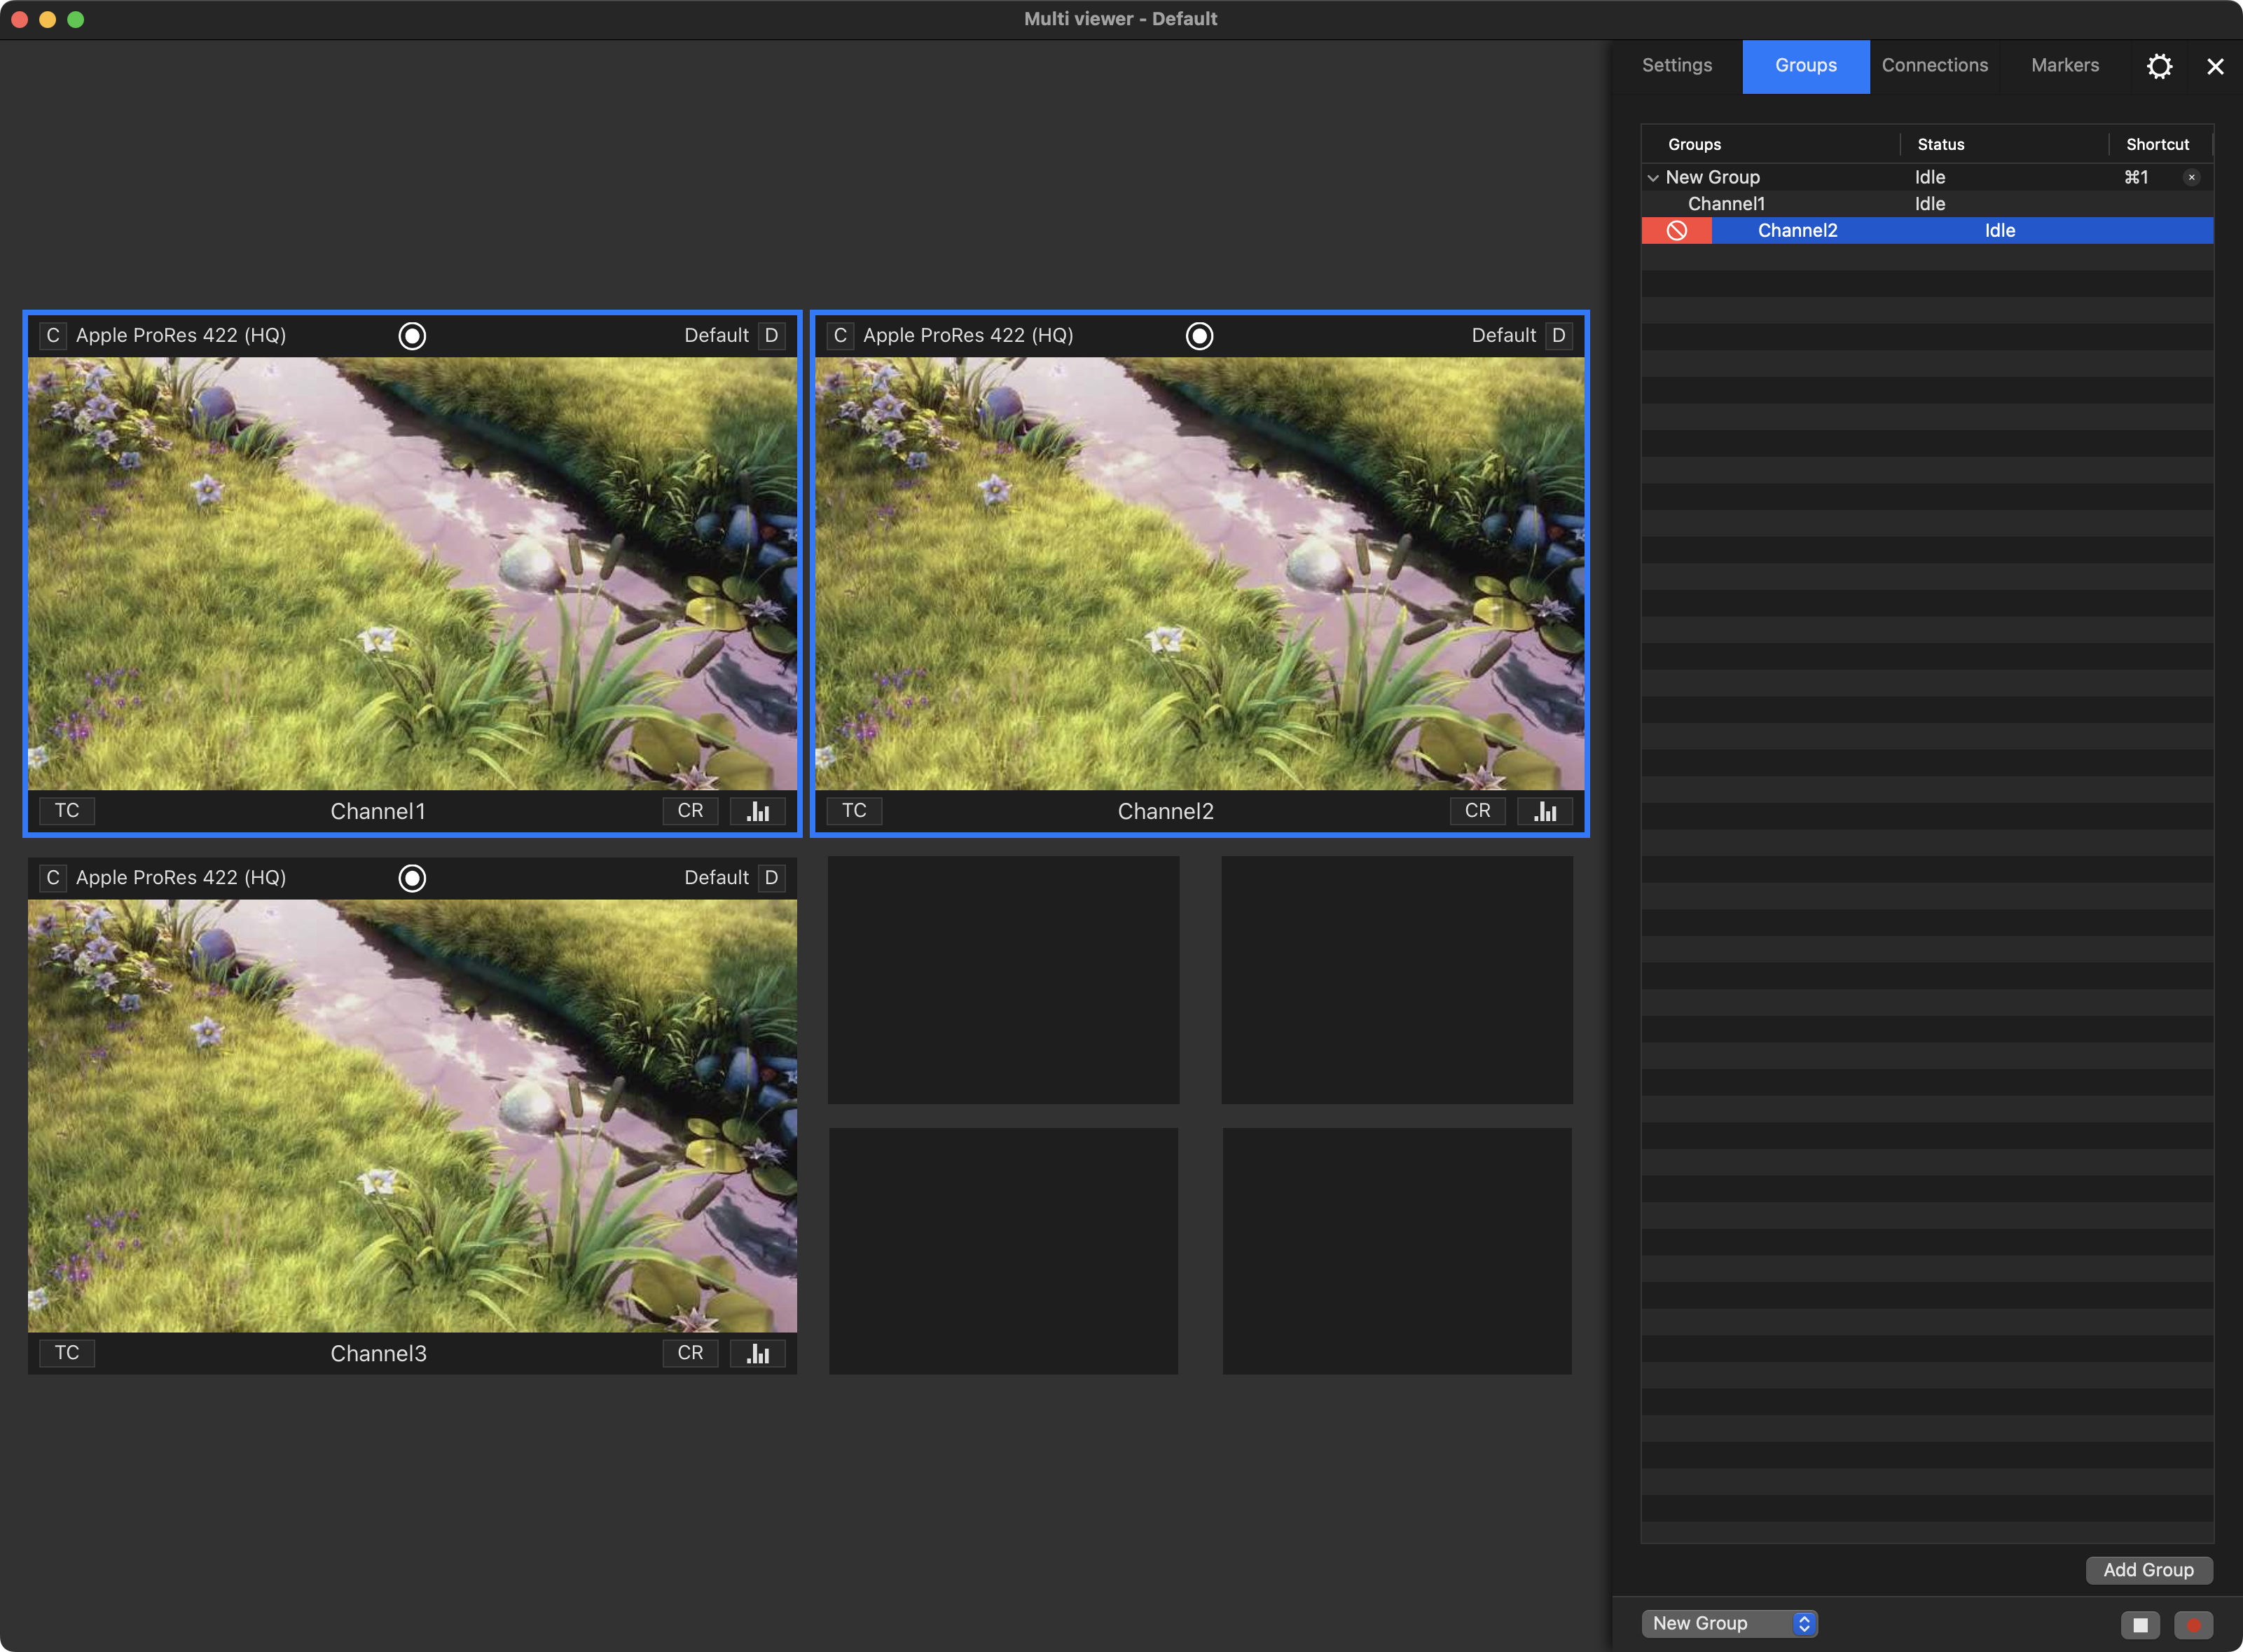The height and width of the screenshot is (1652, 2243).
Task: Click the D button on Channel3 viewer
Action: [x=771, y=878]
